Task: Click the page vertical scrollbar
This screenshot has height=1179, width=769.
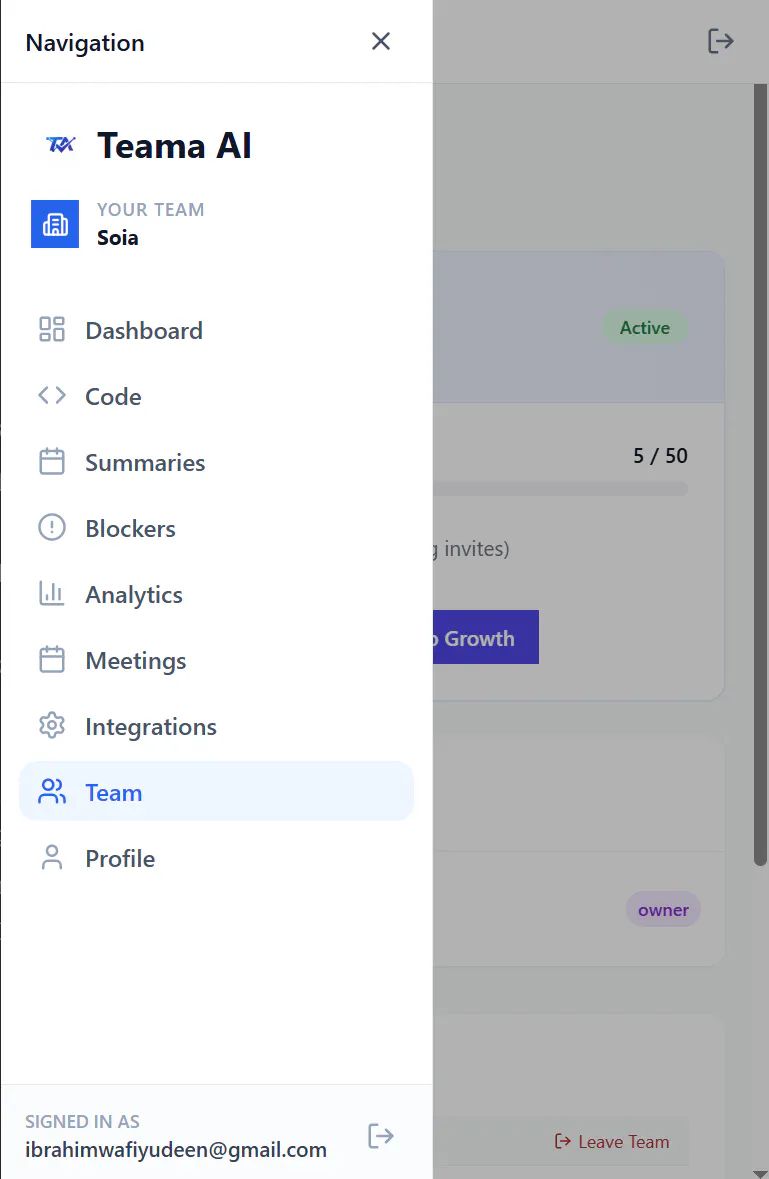Action: coord(761,474)
